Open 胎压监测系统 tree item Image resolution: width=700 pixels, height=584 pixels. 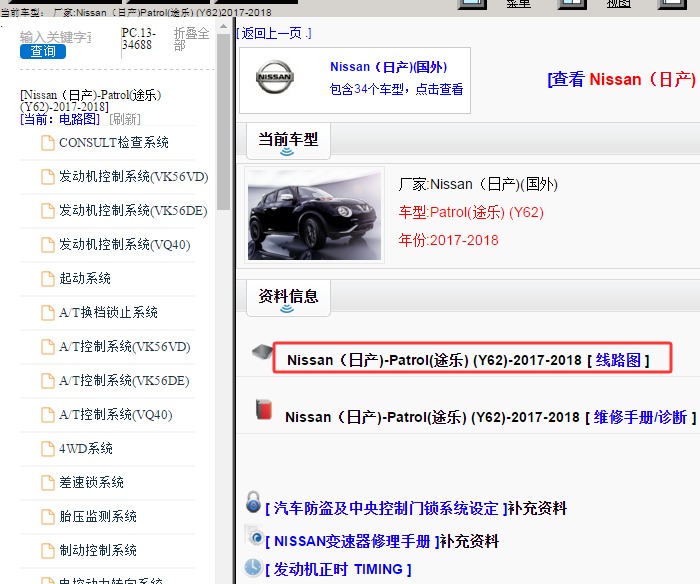click(x=98, y=516)
